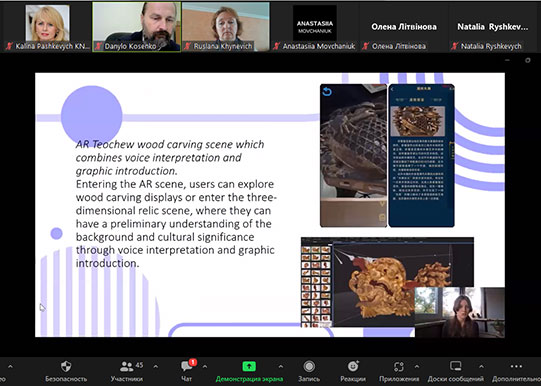This screenshot has width=541, height=386.
Task: Open the Apps (Приложения) icon
Action: click(399, 366)
